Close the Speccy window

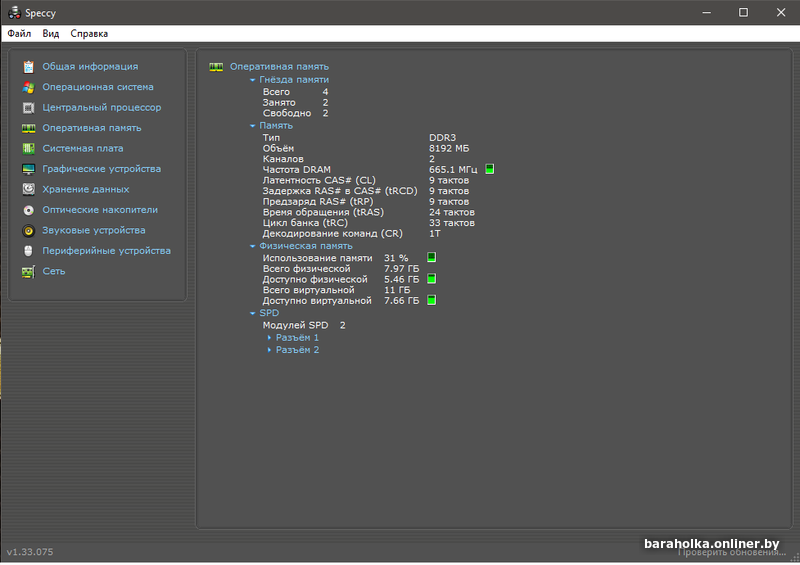coord(781,13)
